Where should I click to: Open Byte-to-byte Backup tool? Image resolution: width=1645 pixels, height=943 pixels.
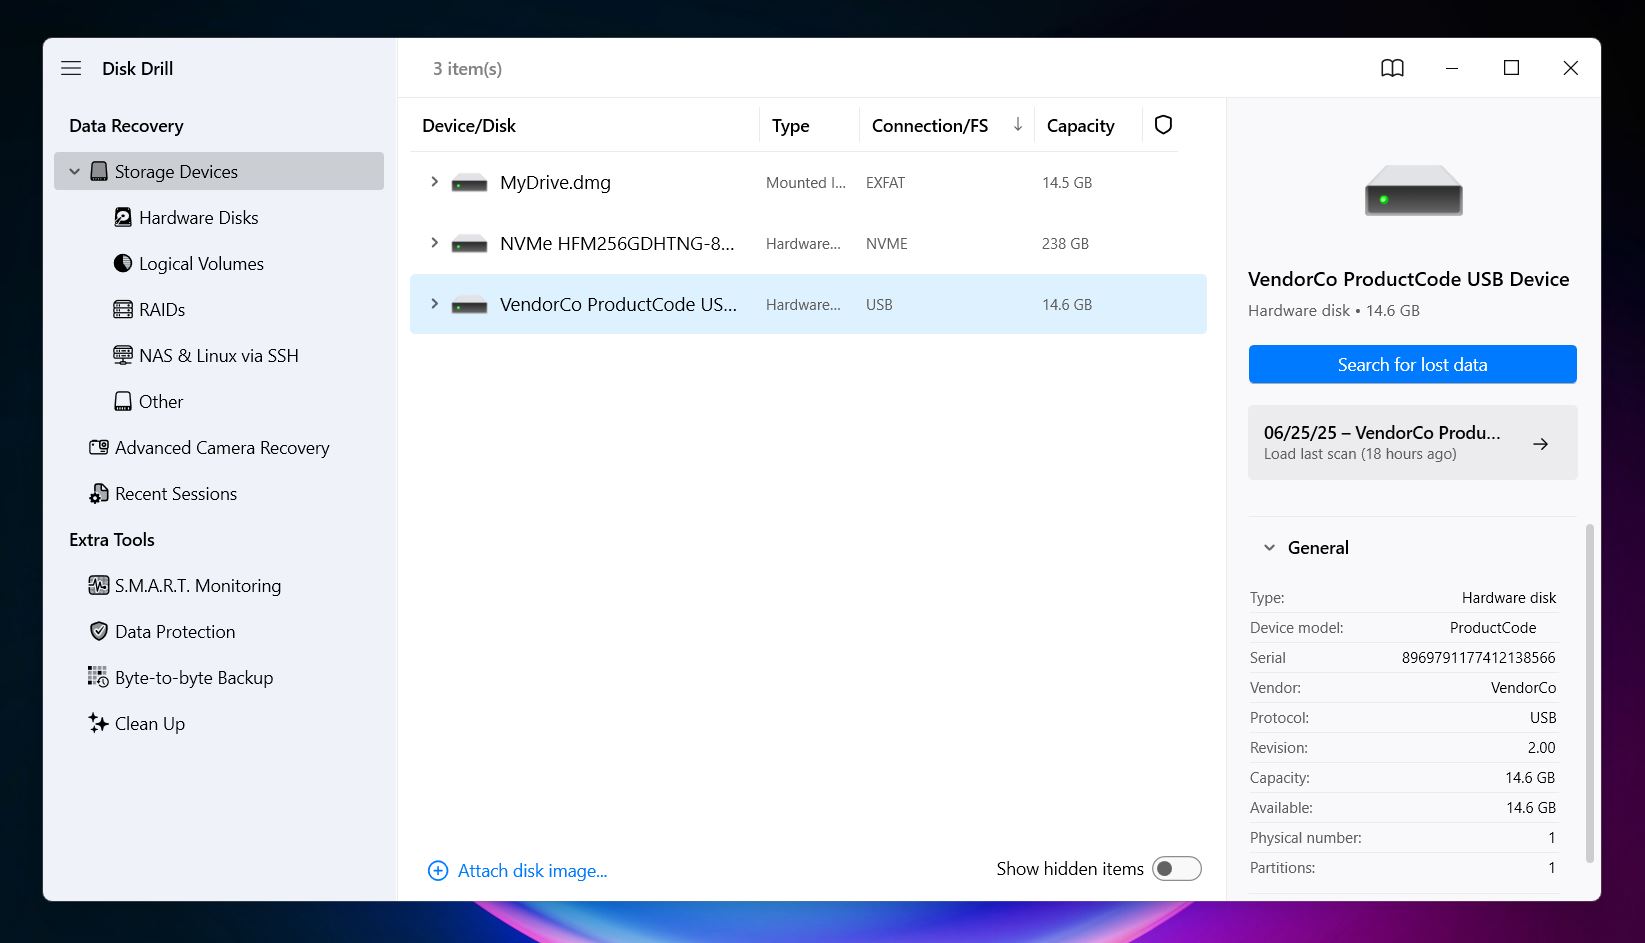point(194,678)
